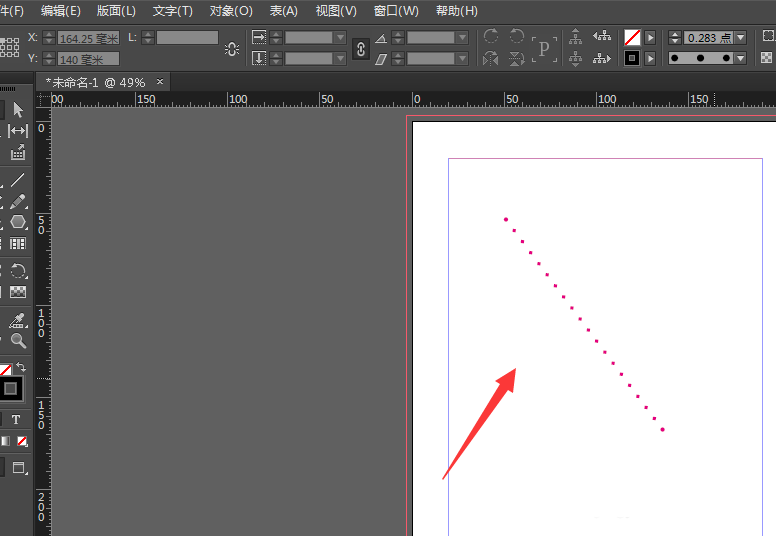The image size is (776, 536).
Task: Click the scale X percentage icon
Action: tap(259, 37)
